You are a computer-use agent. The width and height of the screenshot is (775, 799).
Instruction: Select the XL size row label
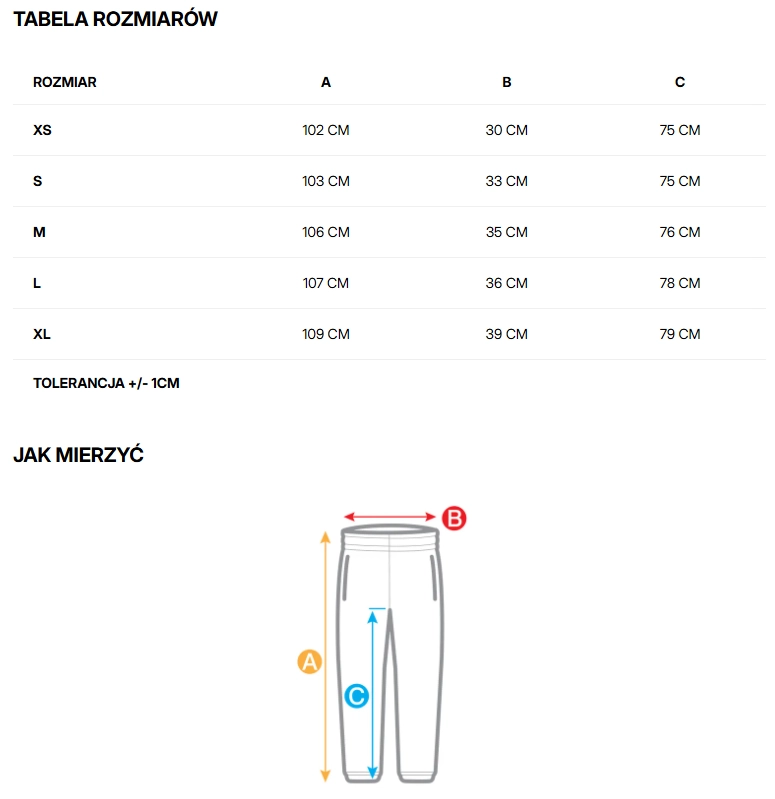click(x=42, y=334)
